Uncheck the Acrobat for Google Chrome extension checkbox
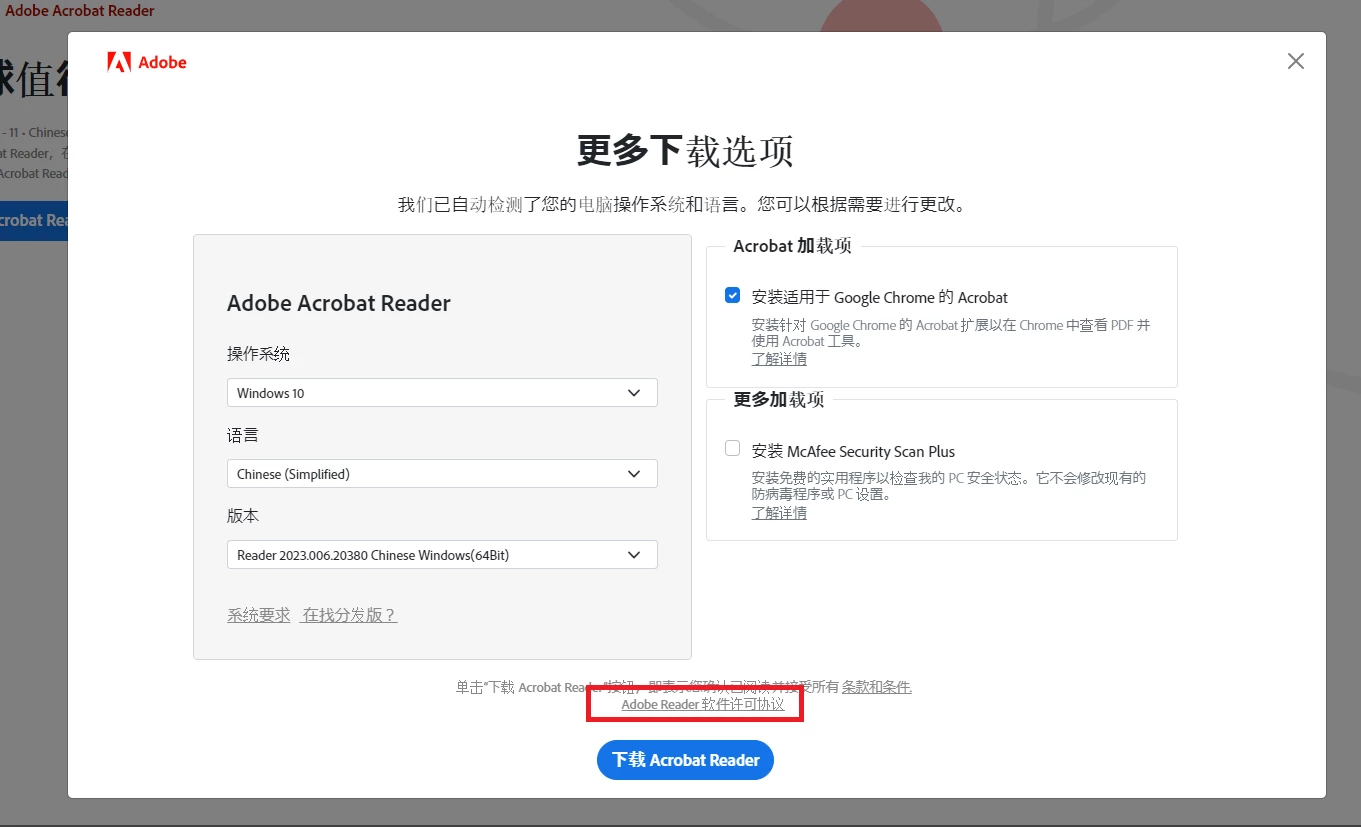Screen dimensions: 1361x827 click(x=733, y=296)
